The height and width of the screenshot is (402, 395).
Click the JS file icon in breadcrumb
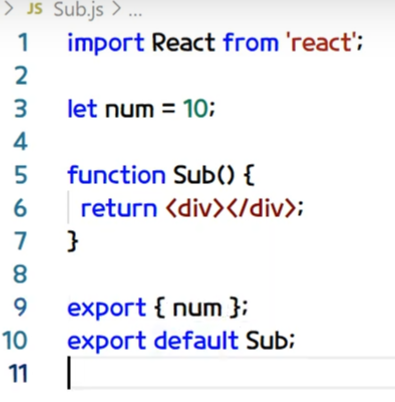[35, 9]
